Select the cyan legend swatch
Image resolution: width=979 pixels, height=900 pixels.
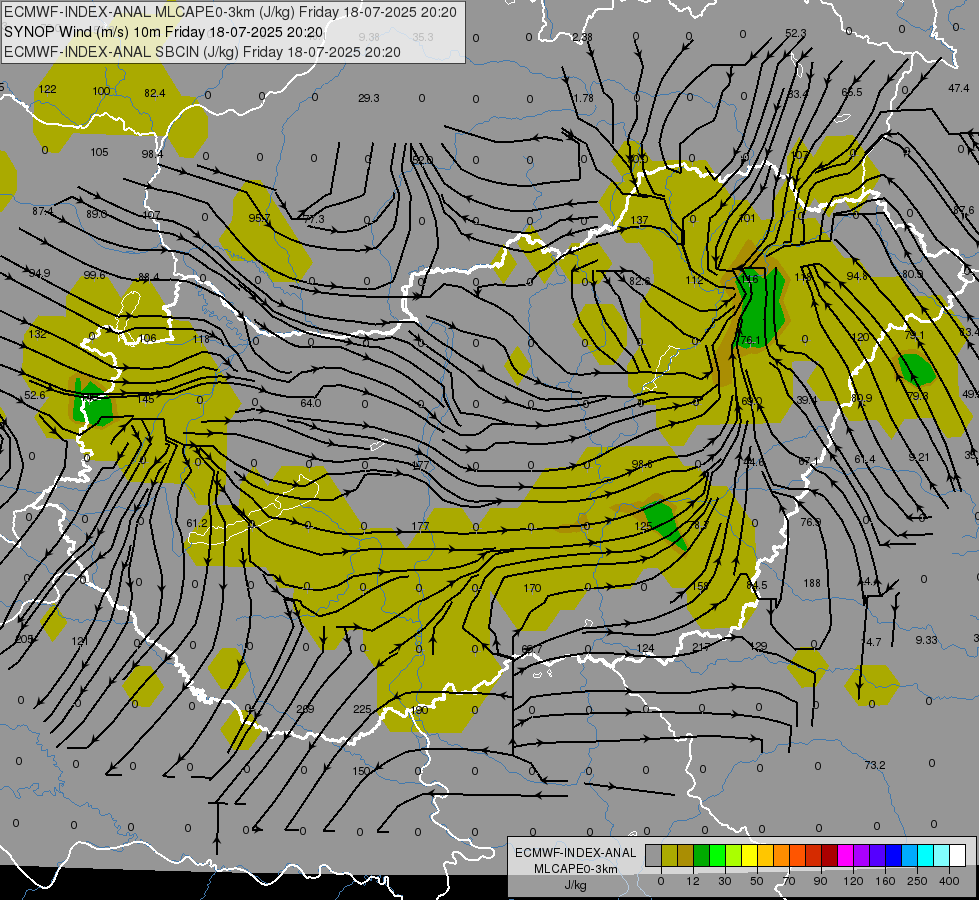925,855
